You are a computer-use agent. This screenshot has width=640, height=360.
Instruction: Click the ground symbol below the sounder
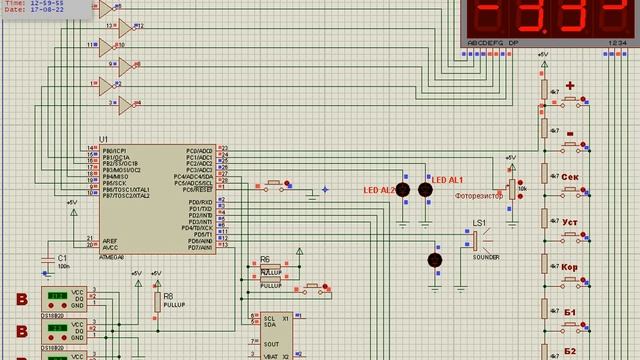coord(460,290)
